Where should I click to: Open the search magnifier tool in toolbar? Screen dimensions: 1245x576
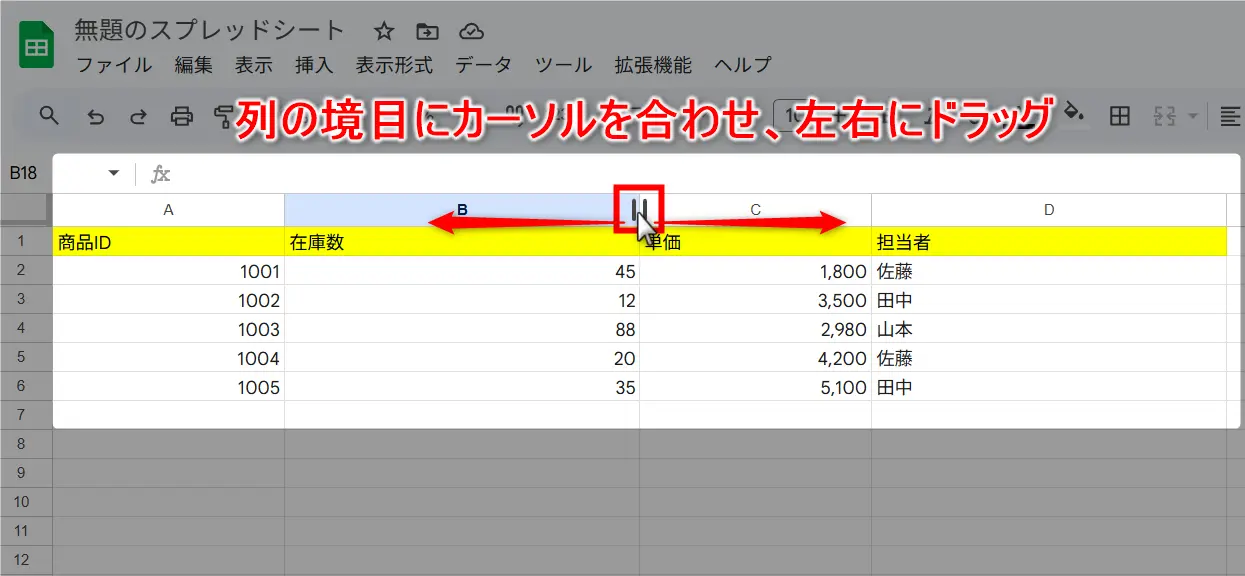pyautogui.click(x=49, y=116)
